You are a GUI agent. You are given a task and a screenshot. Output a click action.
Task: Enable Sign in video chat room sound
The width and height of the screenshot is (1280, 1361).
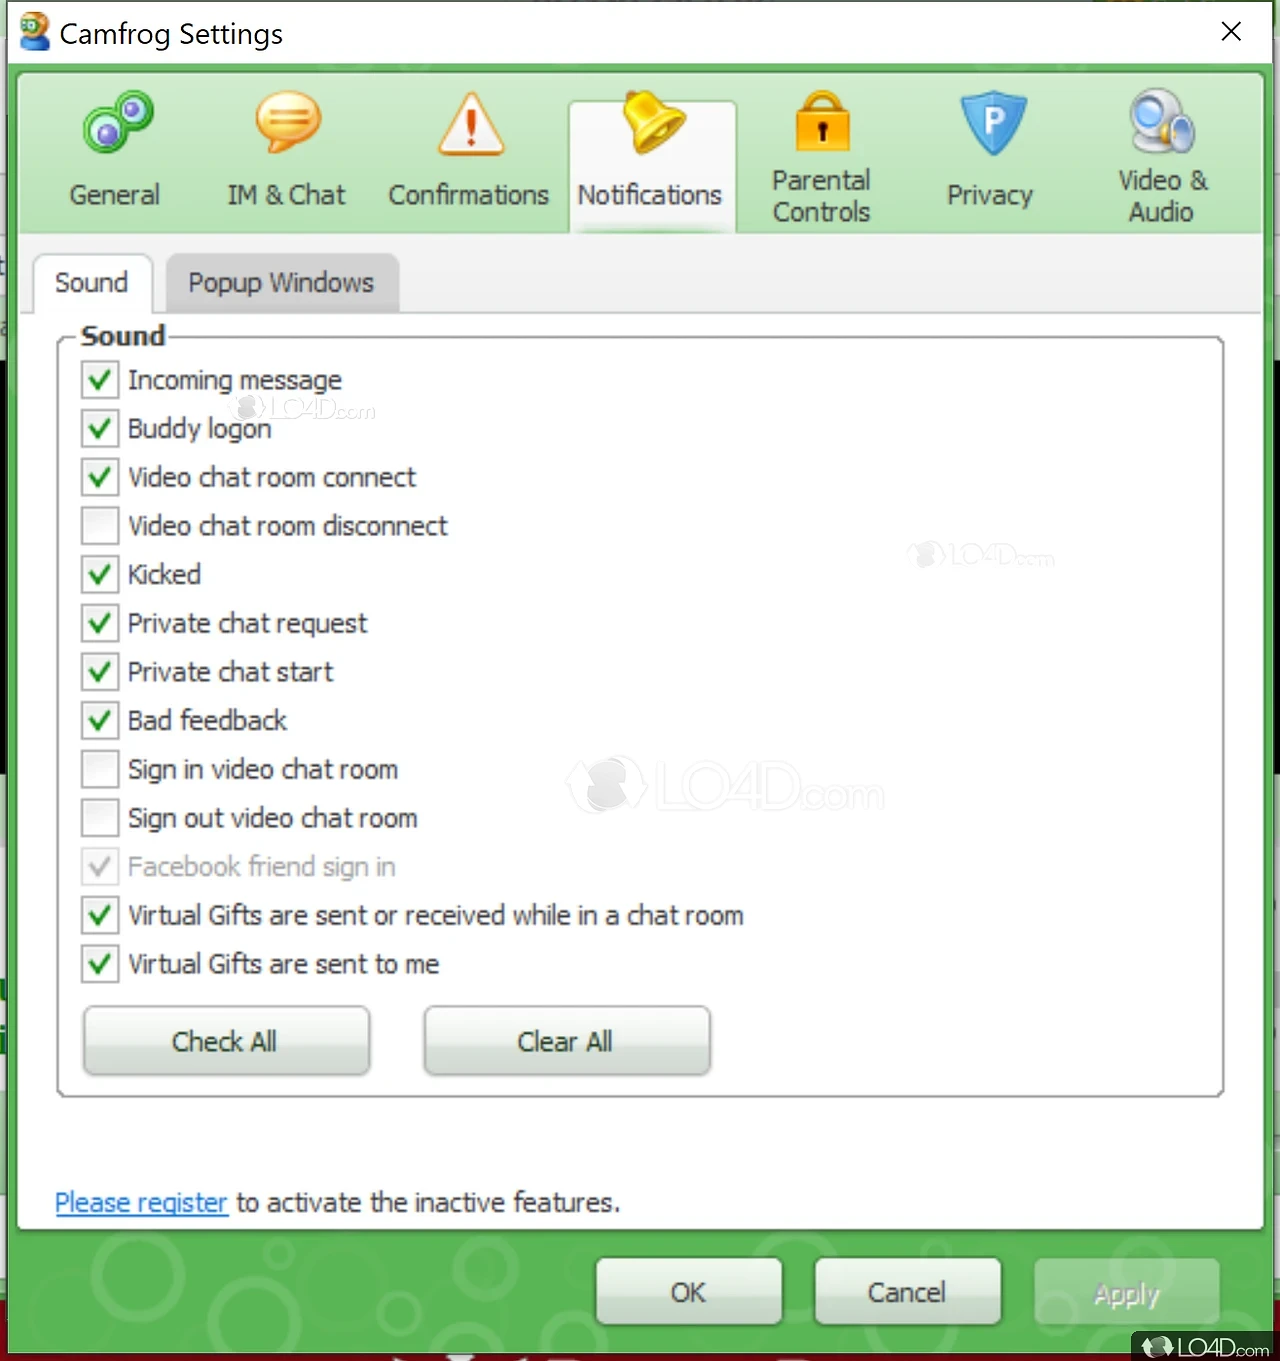coord(100,769)
